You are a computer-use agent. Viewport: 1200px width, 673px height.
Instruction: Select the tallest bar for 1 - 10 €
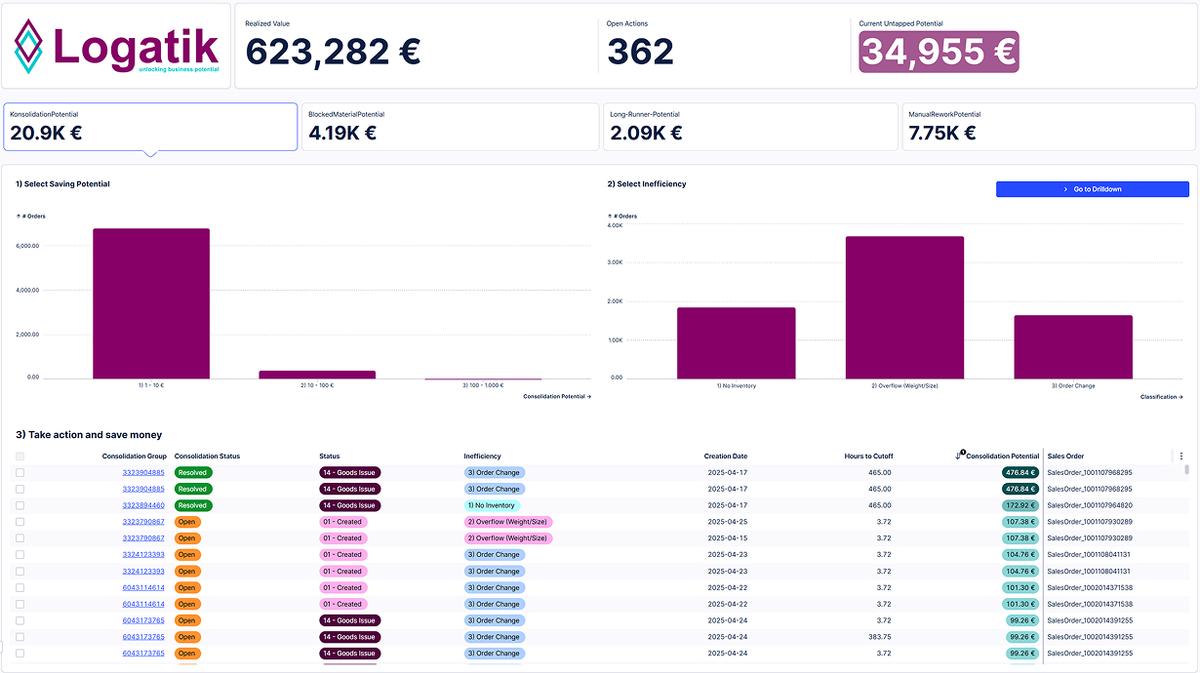151,303
